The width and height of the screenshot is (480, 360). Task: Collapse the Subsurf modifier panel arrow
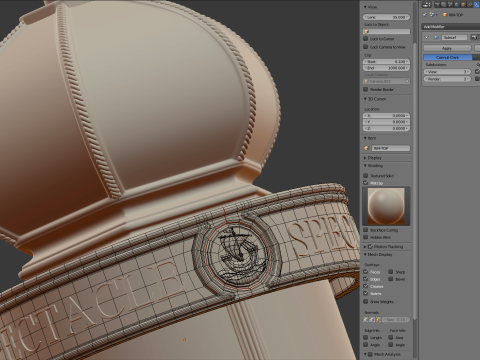tap(426, 37)
